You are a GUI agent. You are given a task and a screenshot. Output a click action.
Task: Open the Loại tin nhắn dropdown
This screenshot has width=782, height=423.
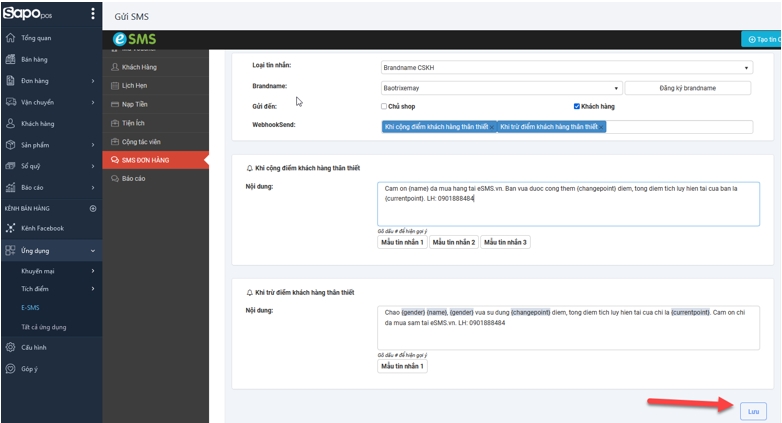(567, 67)
